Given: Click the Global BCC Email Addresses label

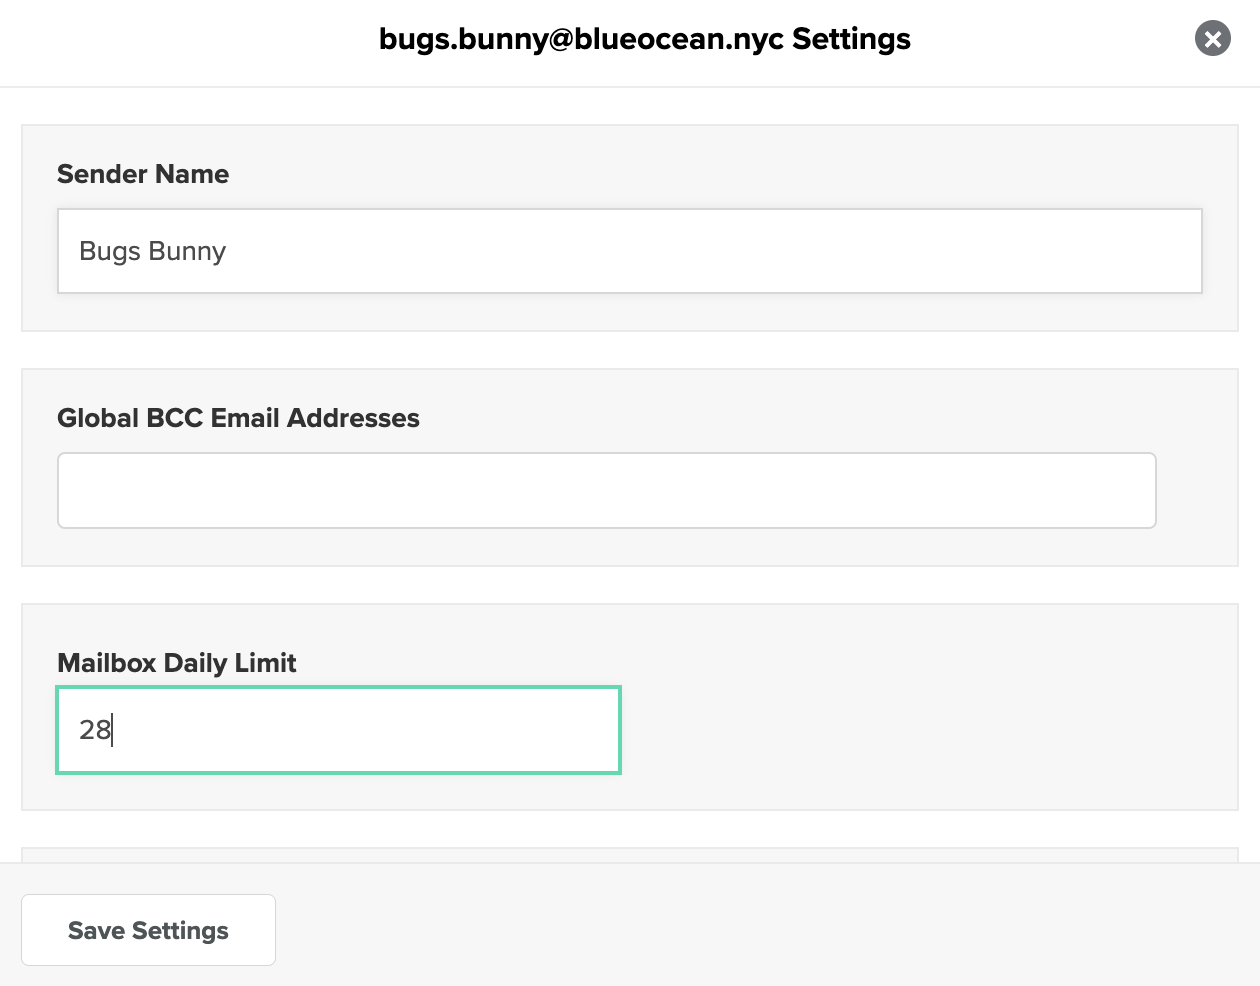Looking at the screenshot, I should point(238,418).
